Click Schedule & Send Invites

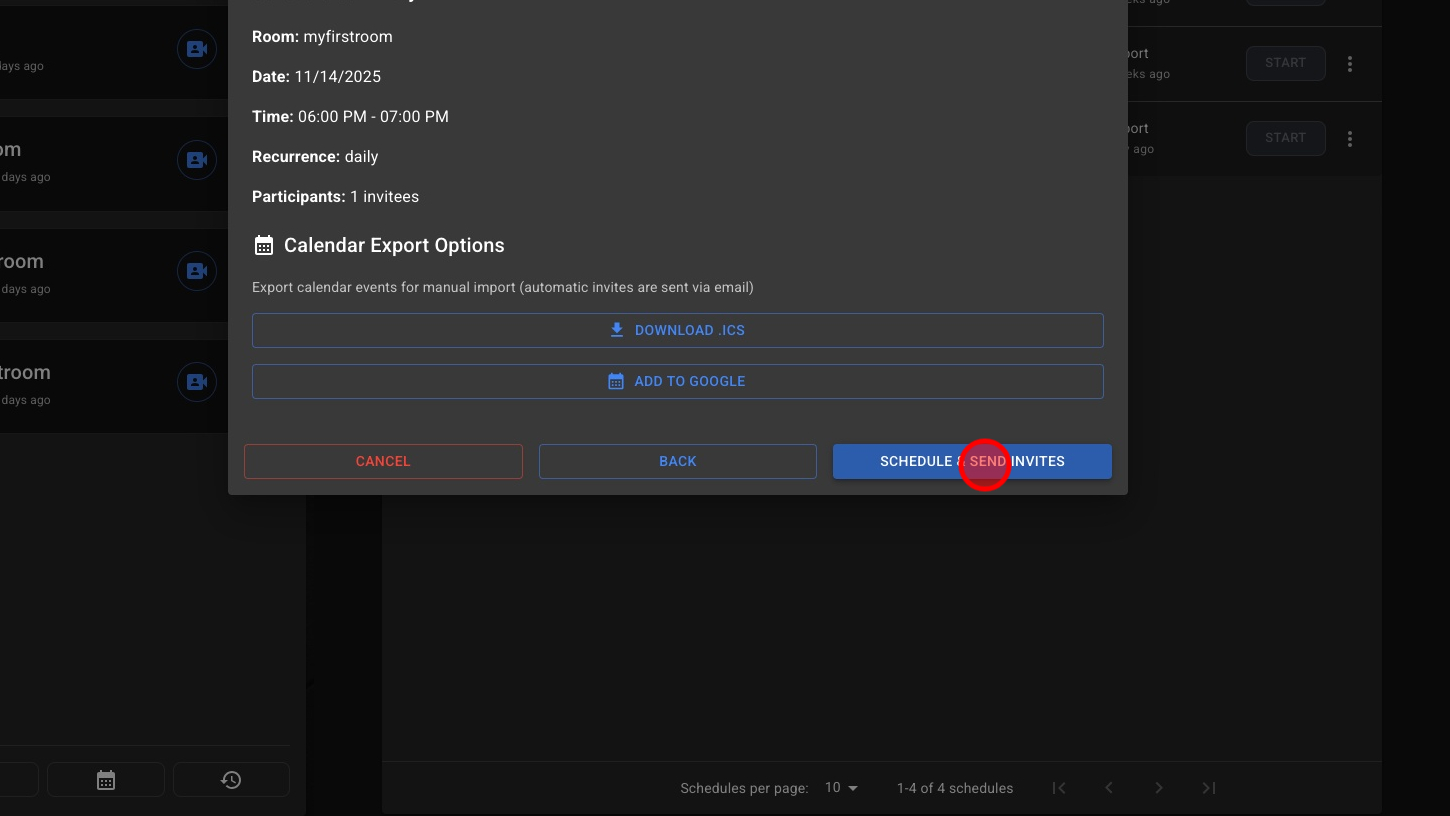971,461
